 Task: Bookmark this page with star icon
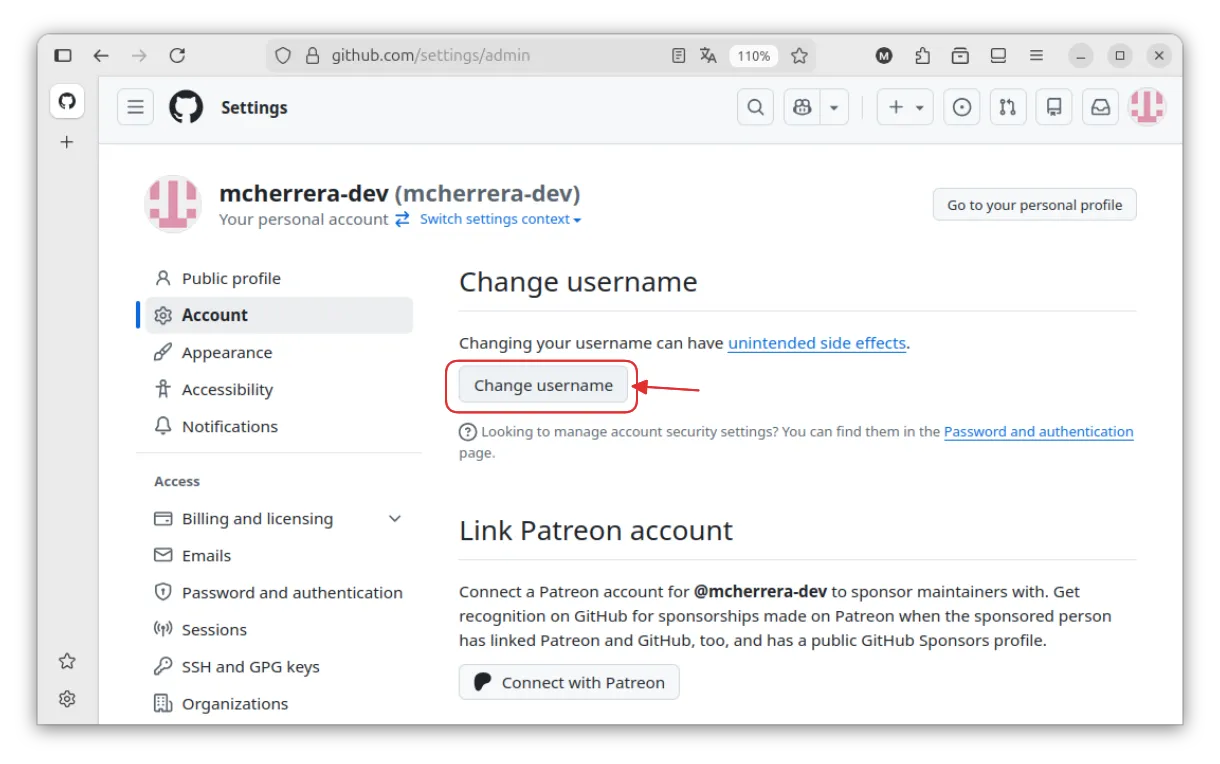[x=799, y=56]
